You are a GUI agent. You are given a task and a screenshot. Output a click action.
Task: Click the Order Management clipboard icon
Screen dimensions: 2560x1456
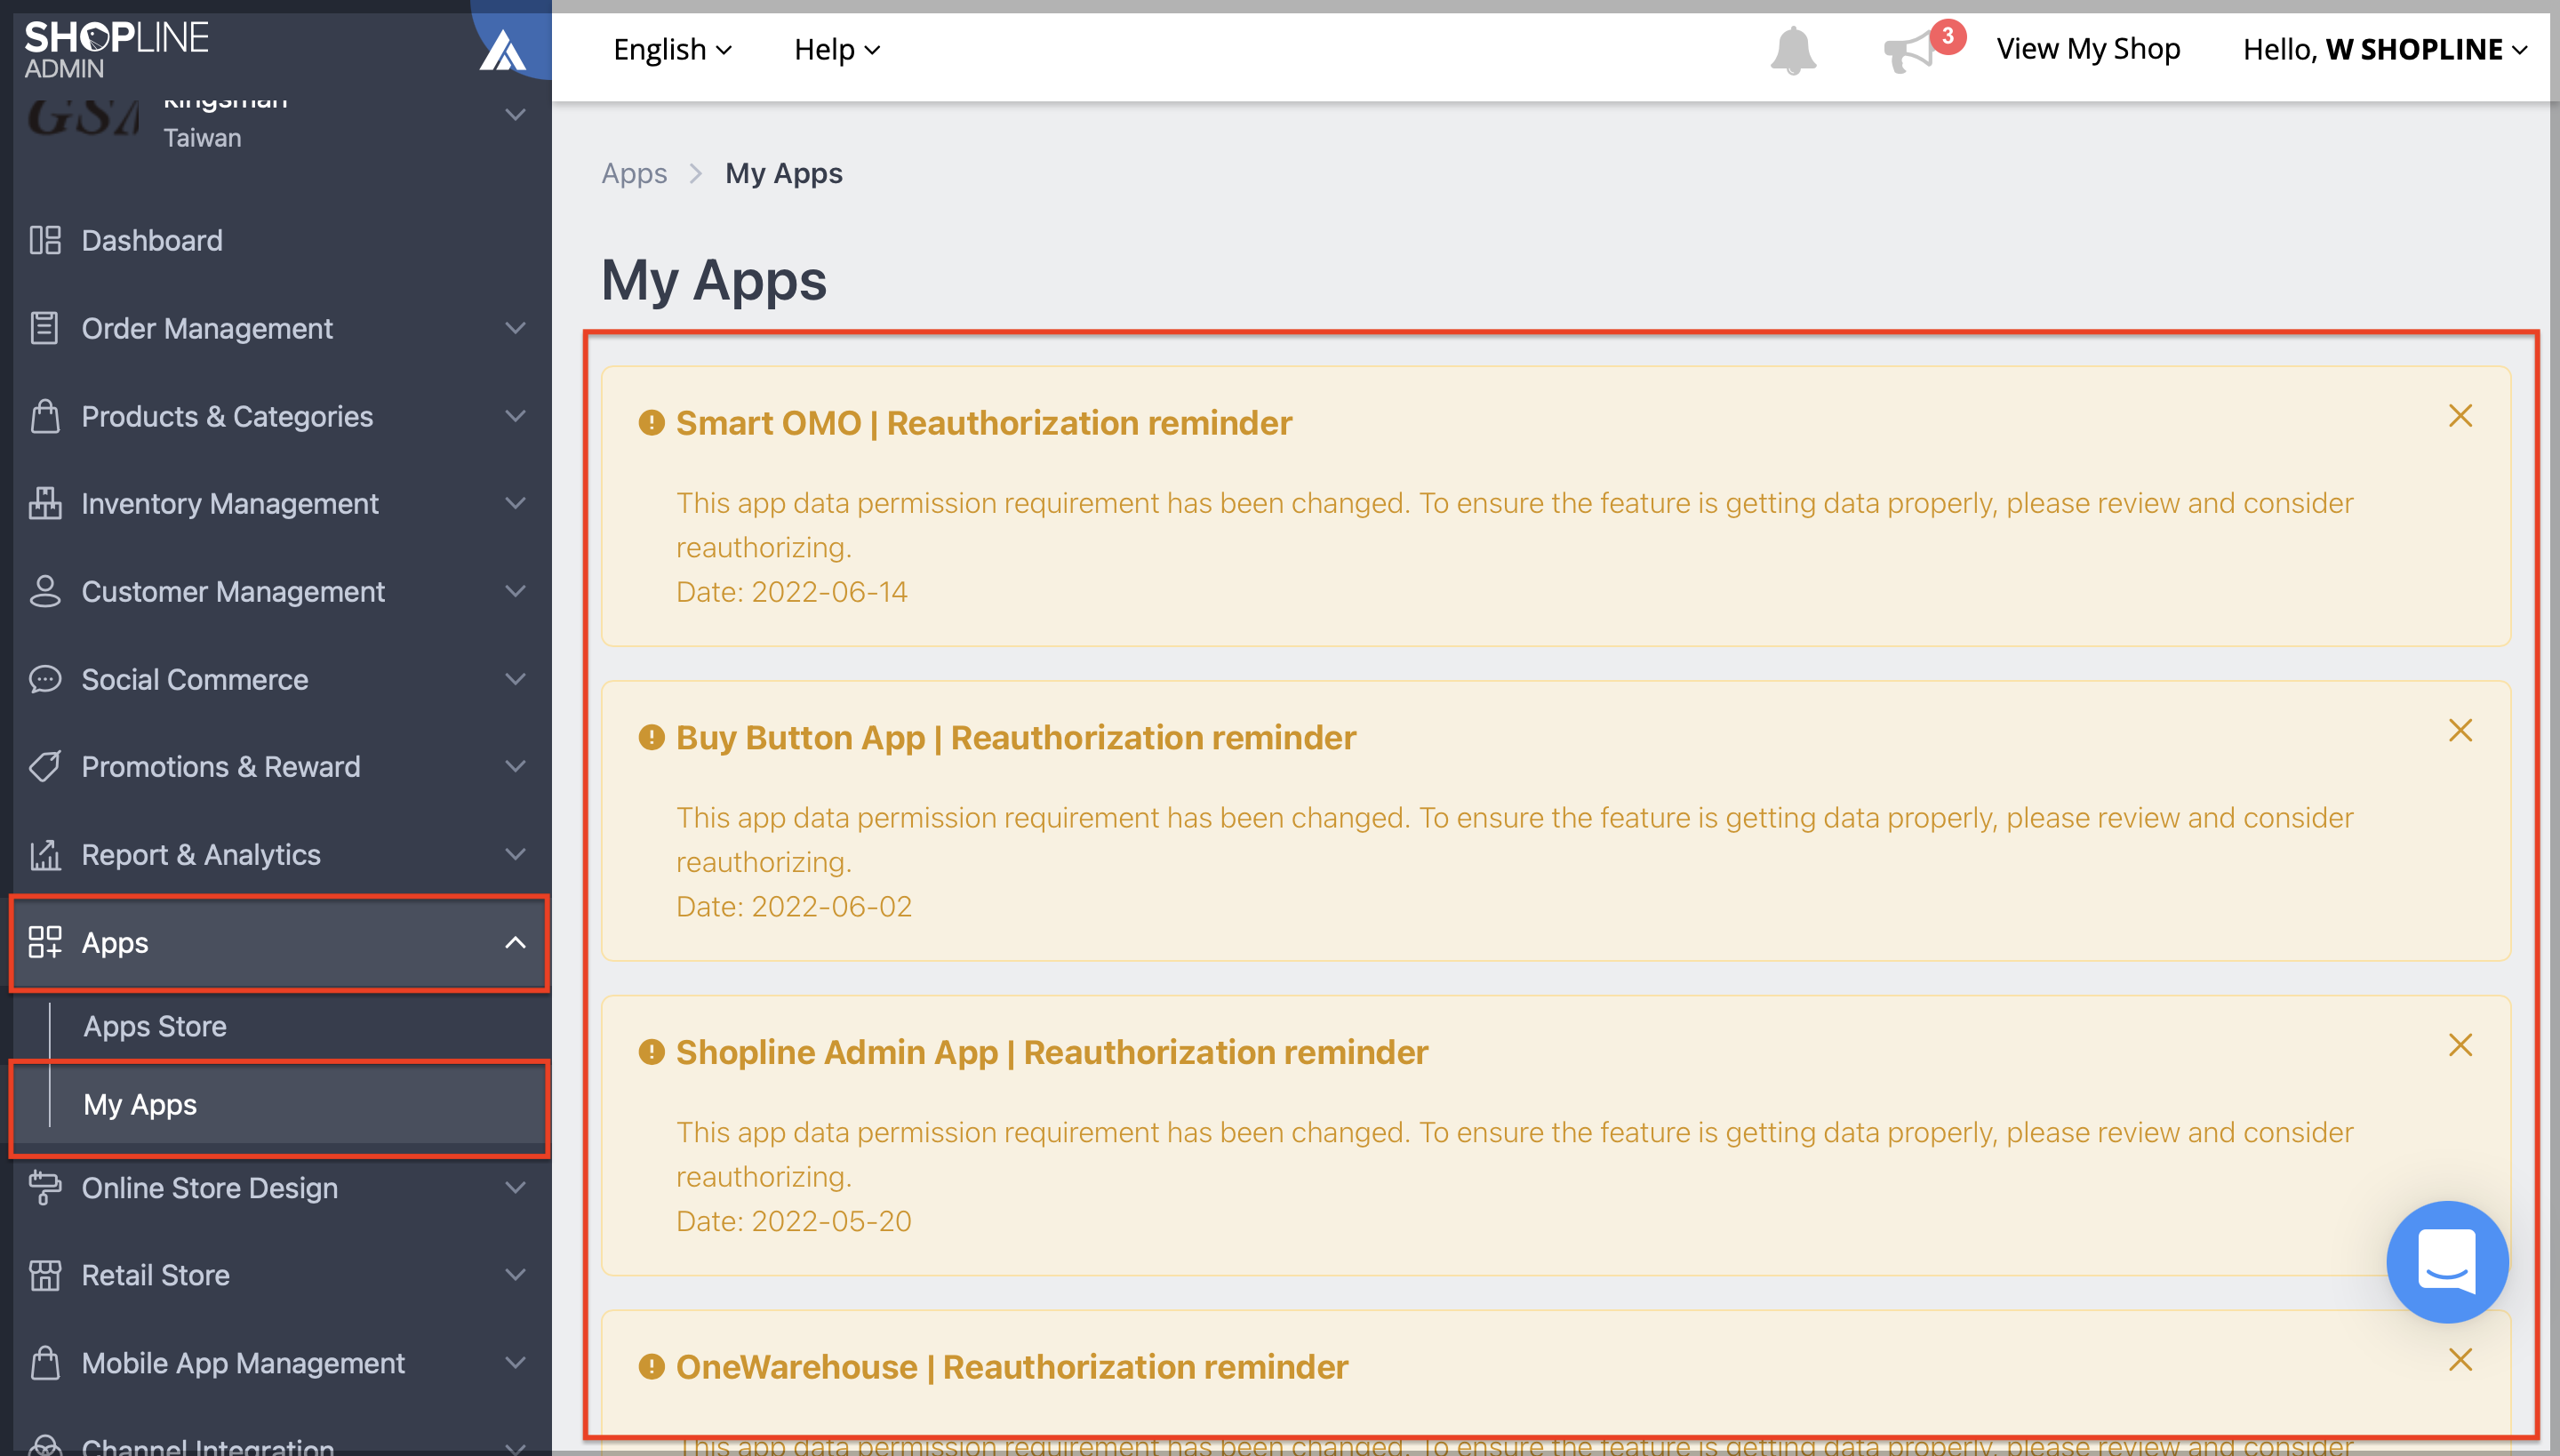coord(45,328)
